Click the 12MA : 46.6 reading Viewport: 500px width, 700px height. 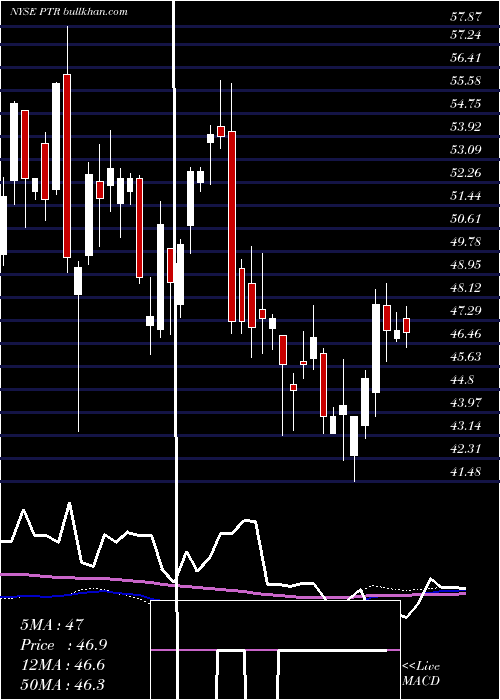coord(62,665)
